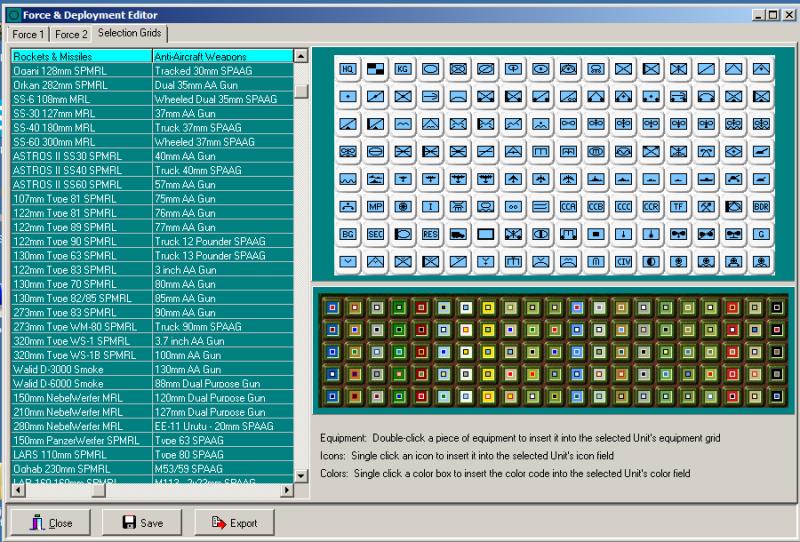Switch to the Force 1 tab
800x542 pixels.
[x=28, y=34]
